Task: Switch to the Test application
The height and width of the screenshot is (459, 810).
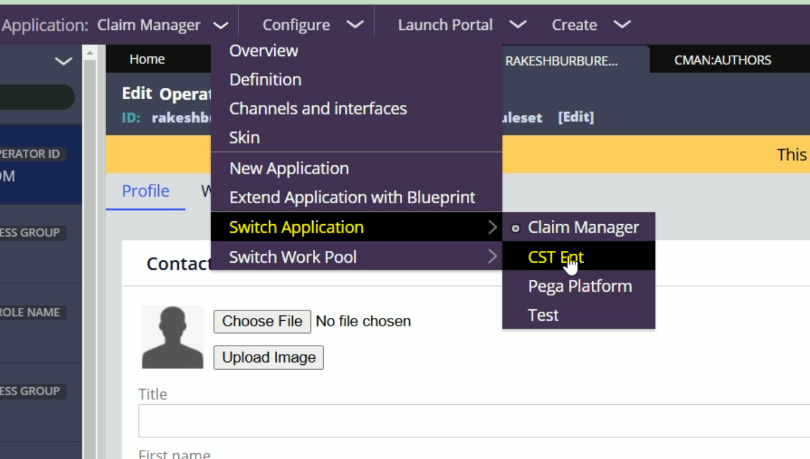Action: point(579,315)
